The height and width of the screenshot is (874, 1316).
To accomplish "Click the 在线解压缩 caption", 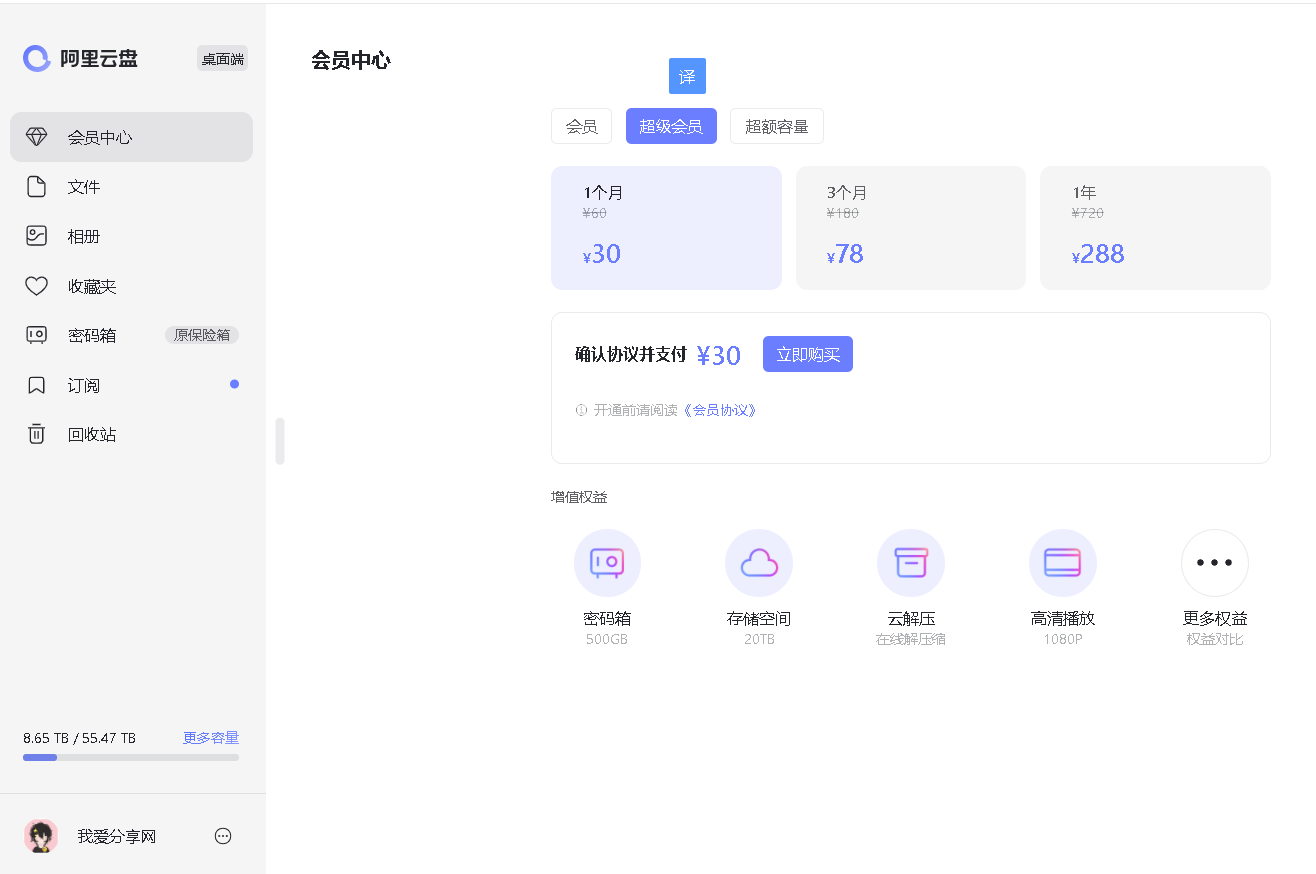I will (x=911, y=639).
